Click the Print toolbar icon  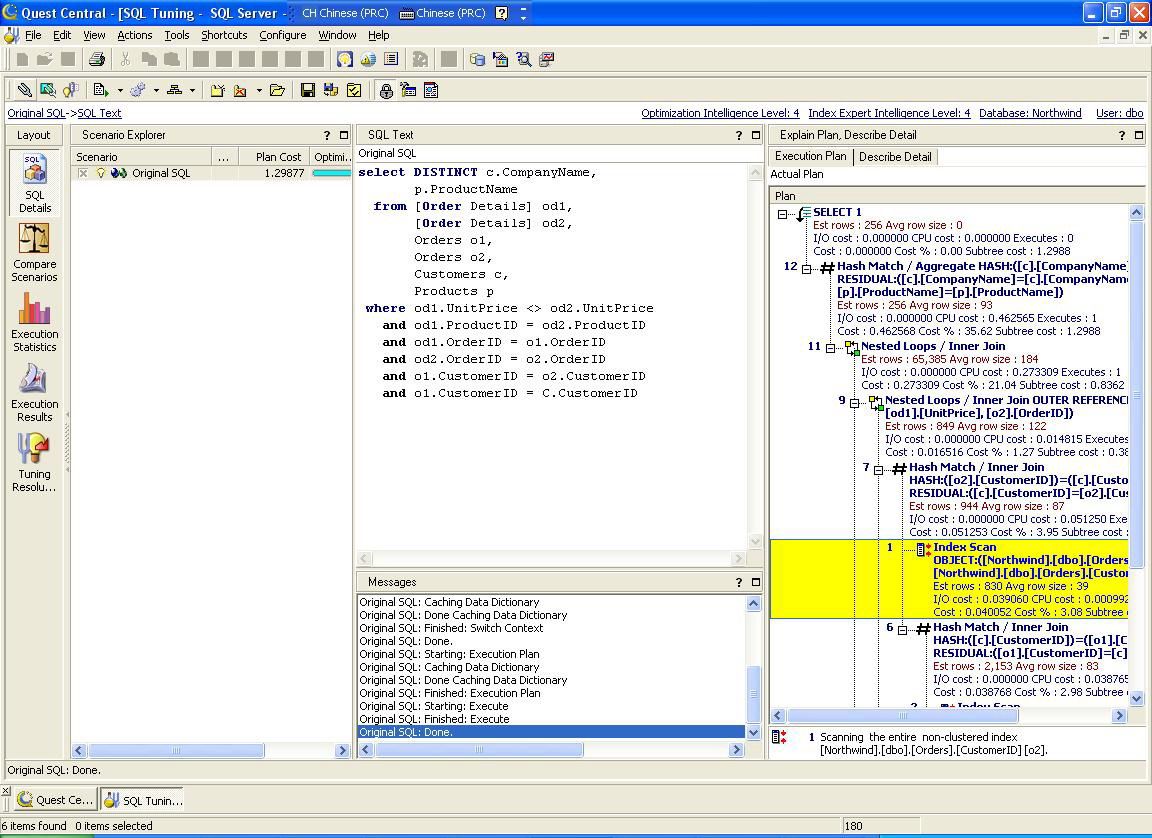96,59
